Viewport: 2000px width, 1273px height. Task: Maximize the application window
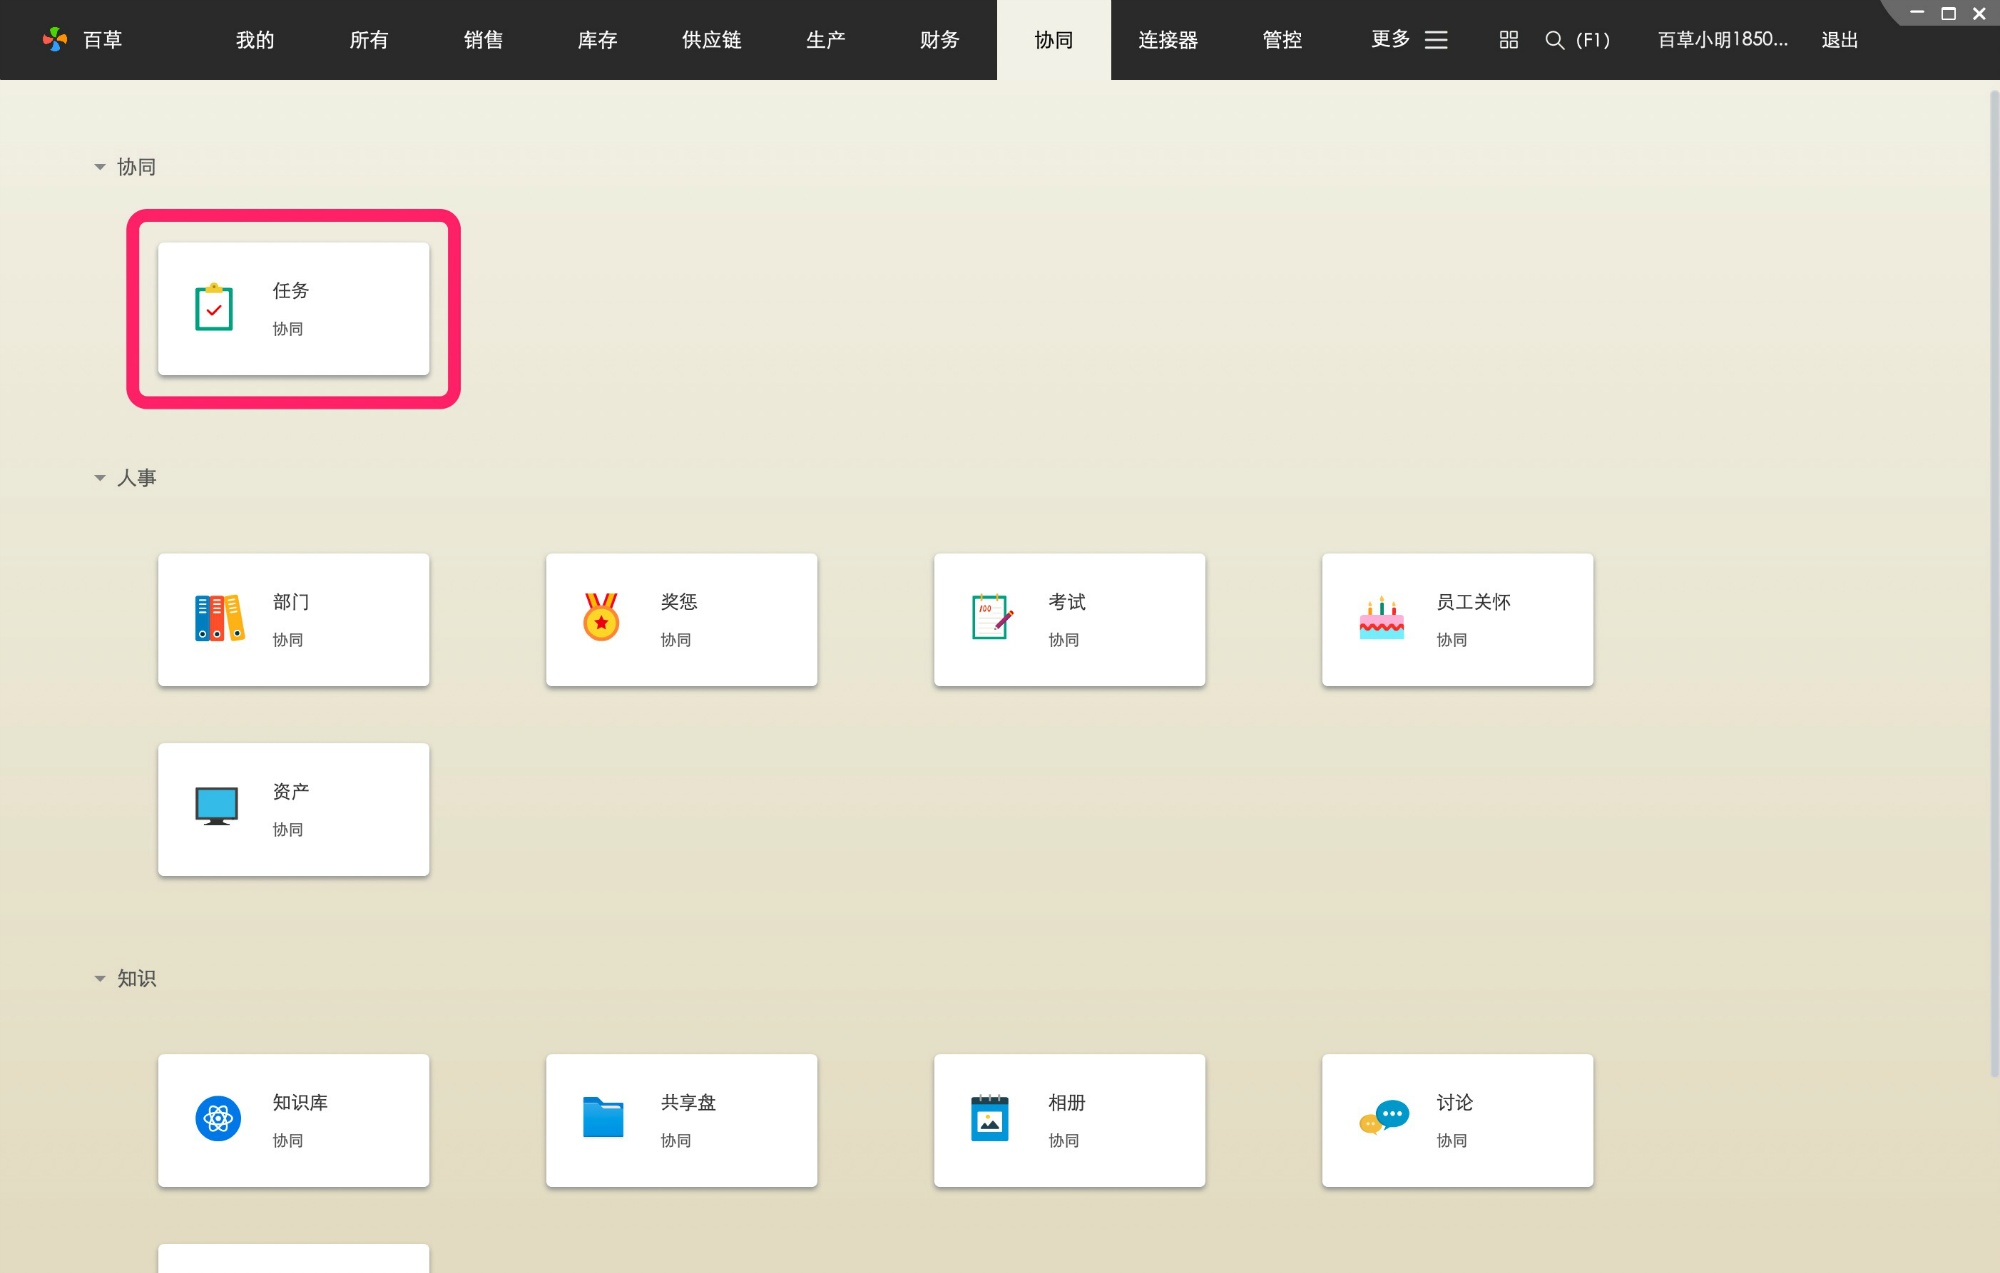pos(1948,13)
